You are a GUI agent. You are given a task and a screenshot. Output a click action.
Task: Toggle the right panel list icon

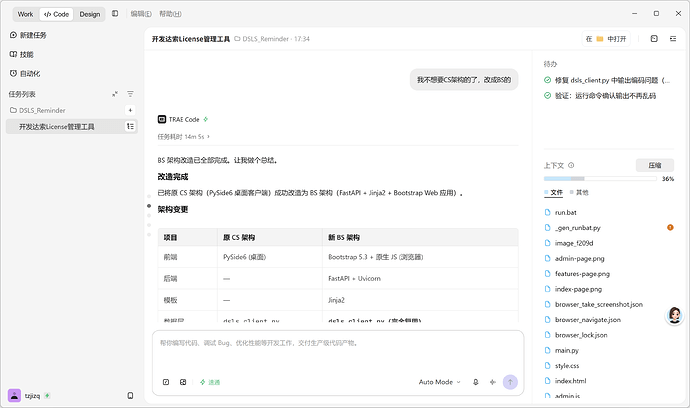pyautogui.click(x=673, y=39)
